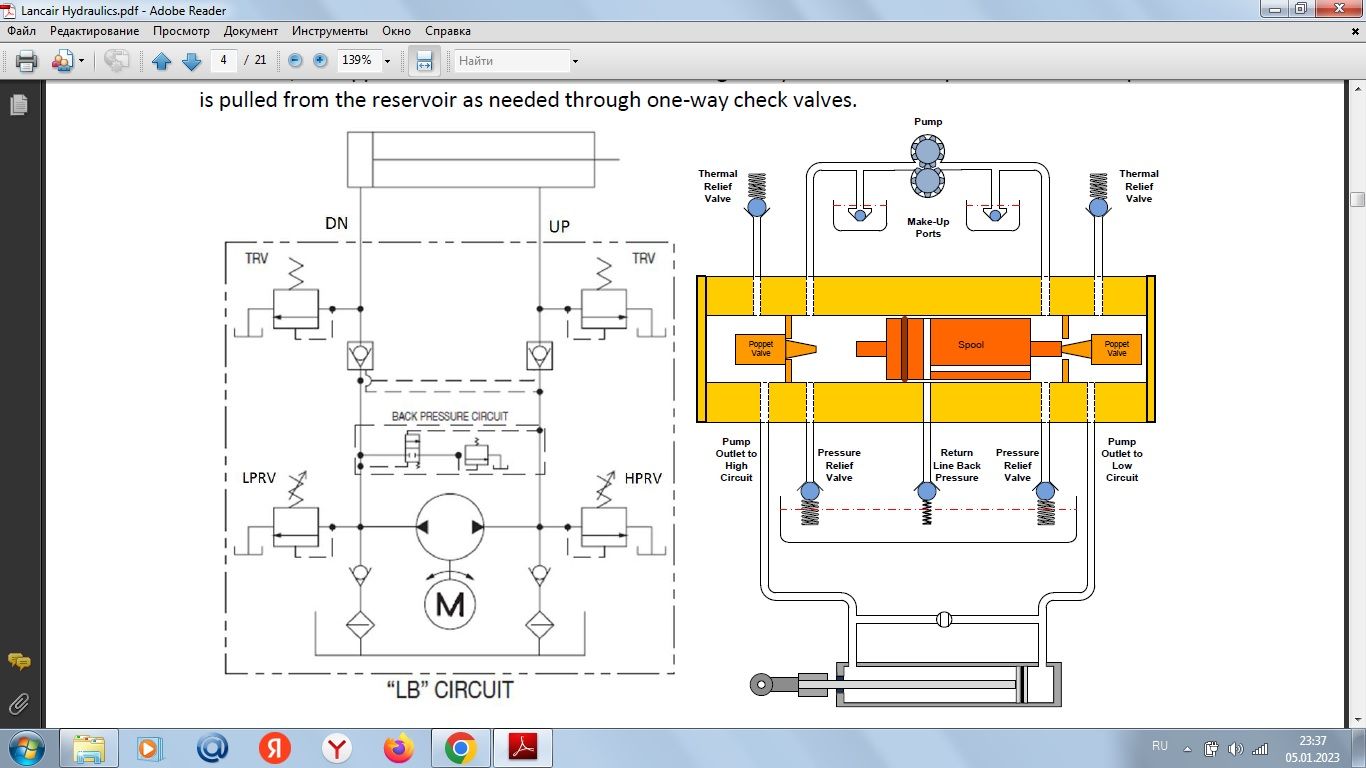The height and width of the screenshot is (768, 1366).
Task: Click inside the Найти search box
Action: (x=510, y=61)
